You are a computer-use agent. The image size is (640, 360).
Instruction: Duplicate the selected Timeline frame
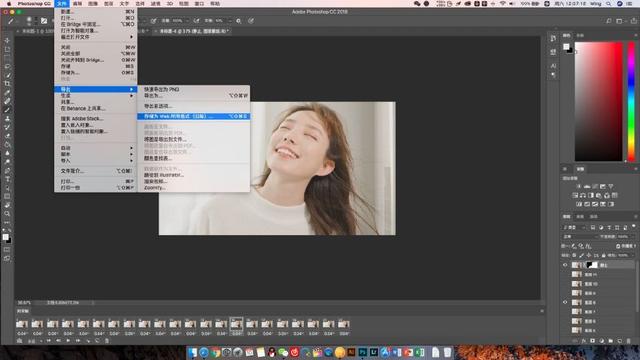point(98,341)
